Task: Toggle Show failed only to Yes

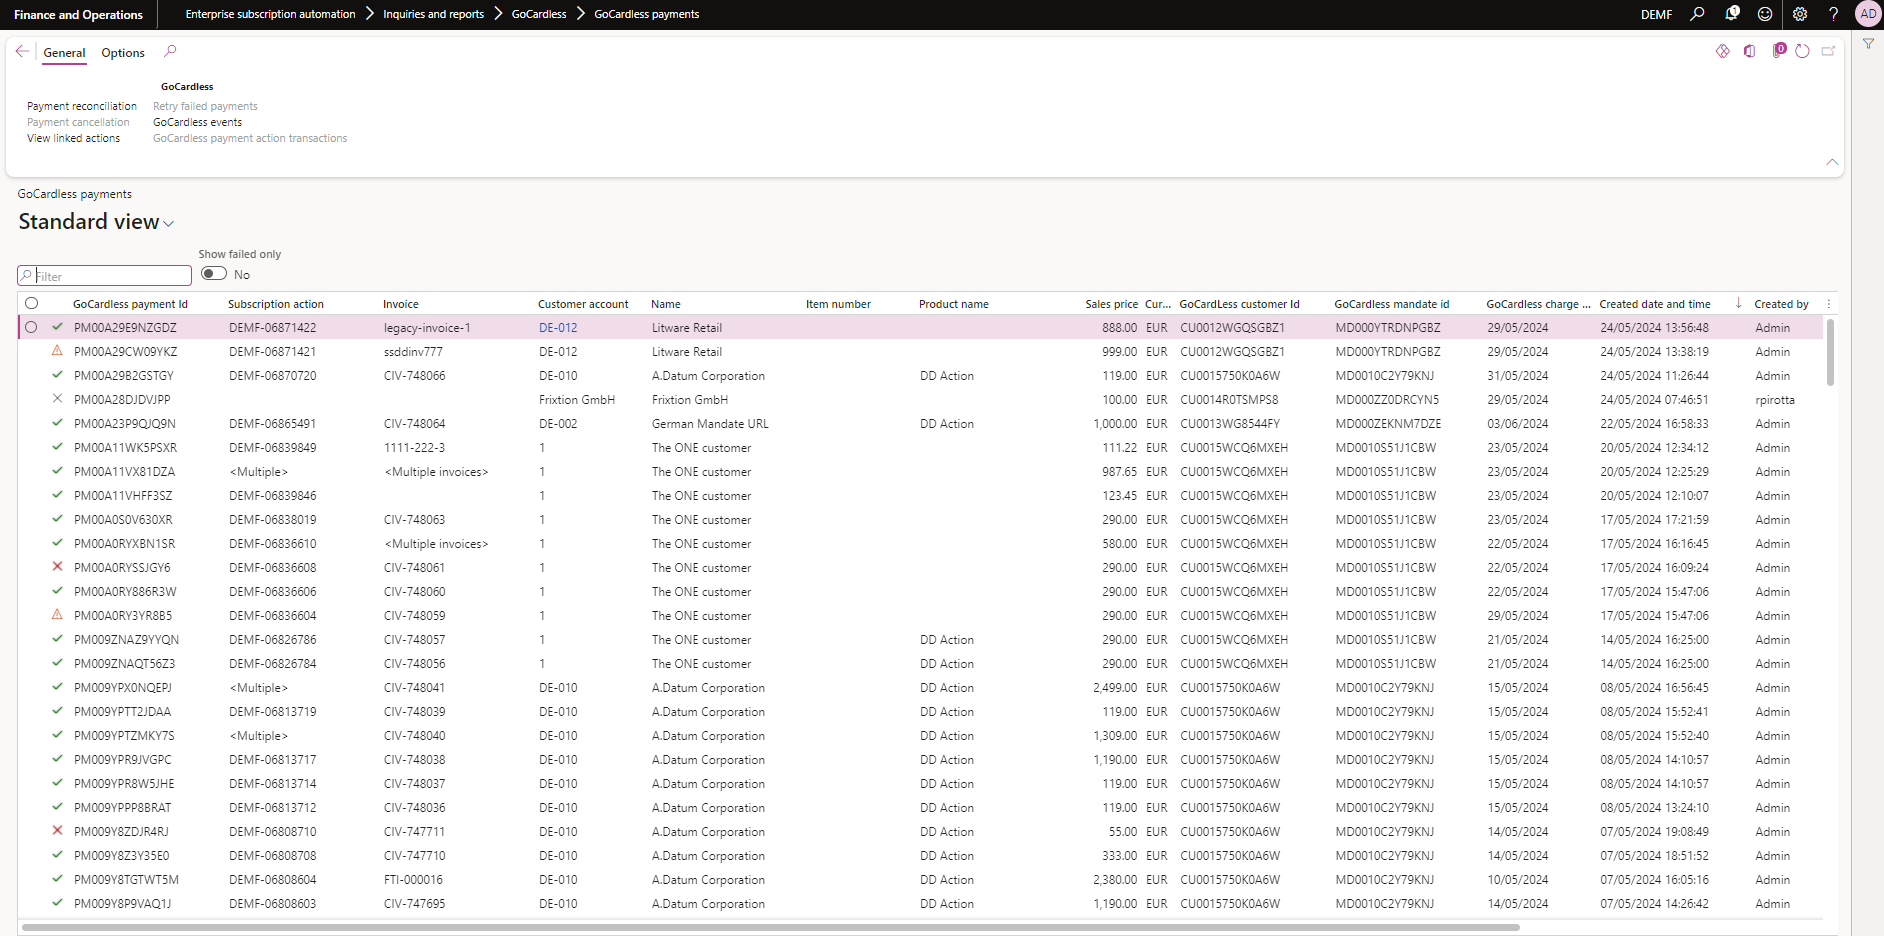Action: [x=213, y=273]
